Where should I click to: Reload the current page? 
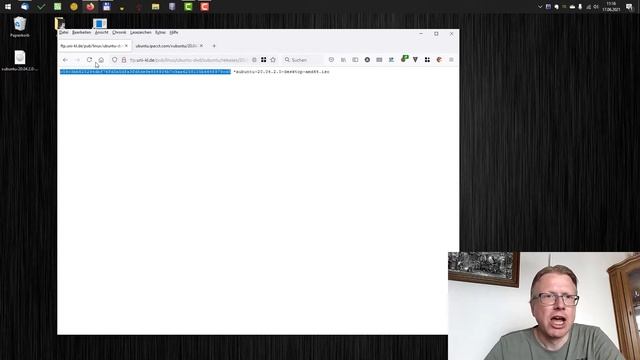[x=89, y=60]
